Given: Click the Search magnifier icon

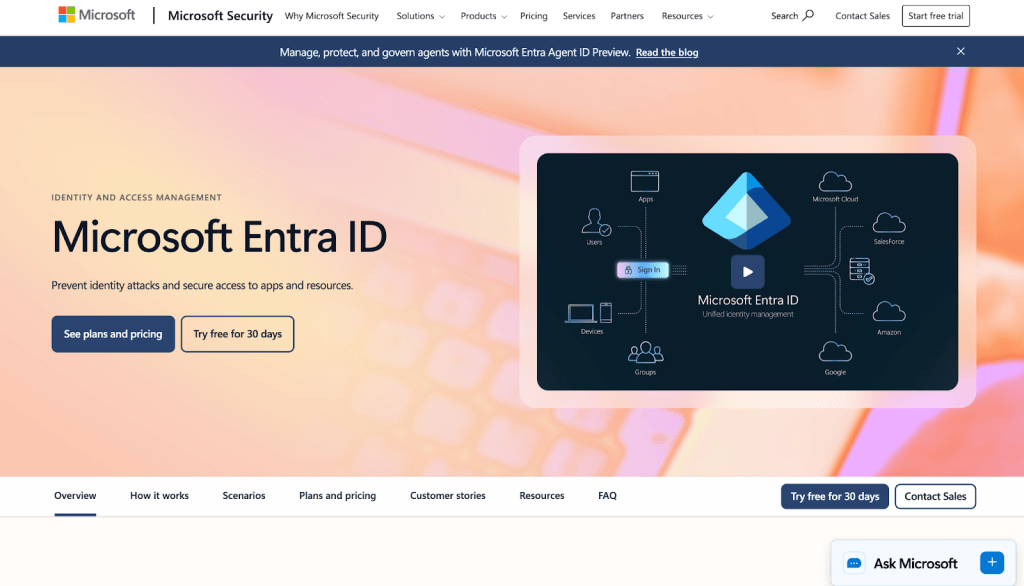Looking at the screenshot, I should point(808,16).
